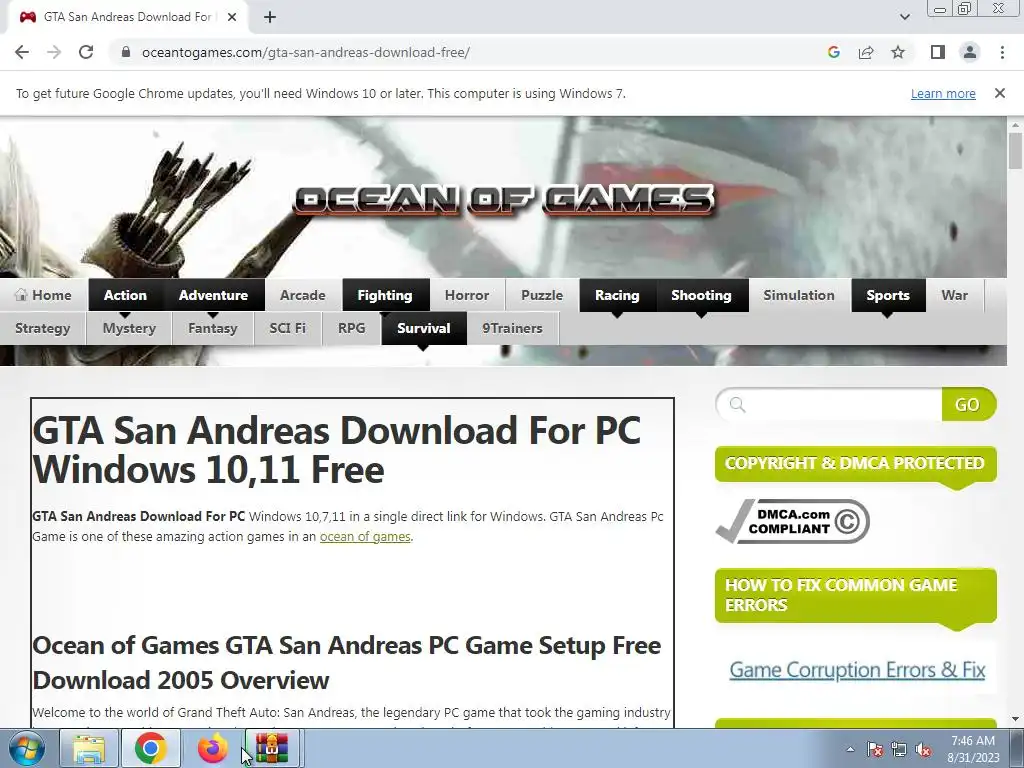Open the Google icon in address bar

click(x=833, y=52)
